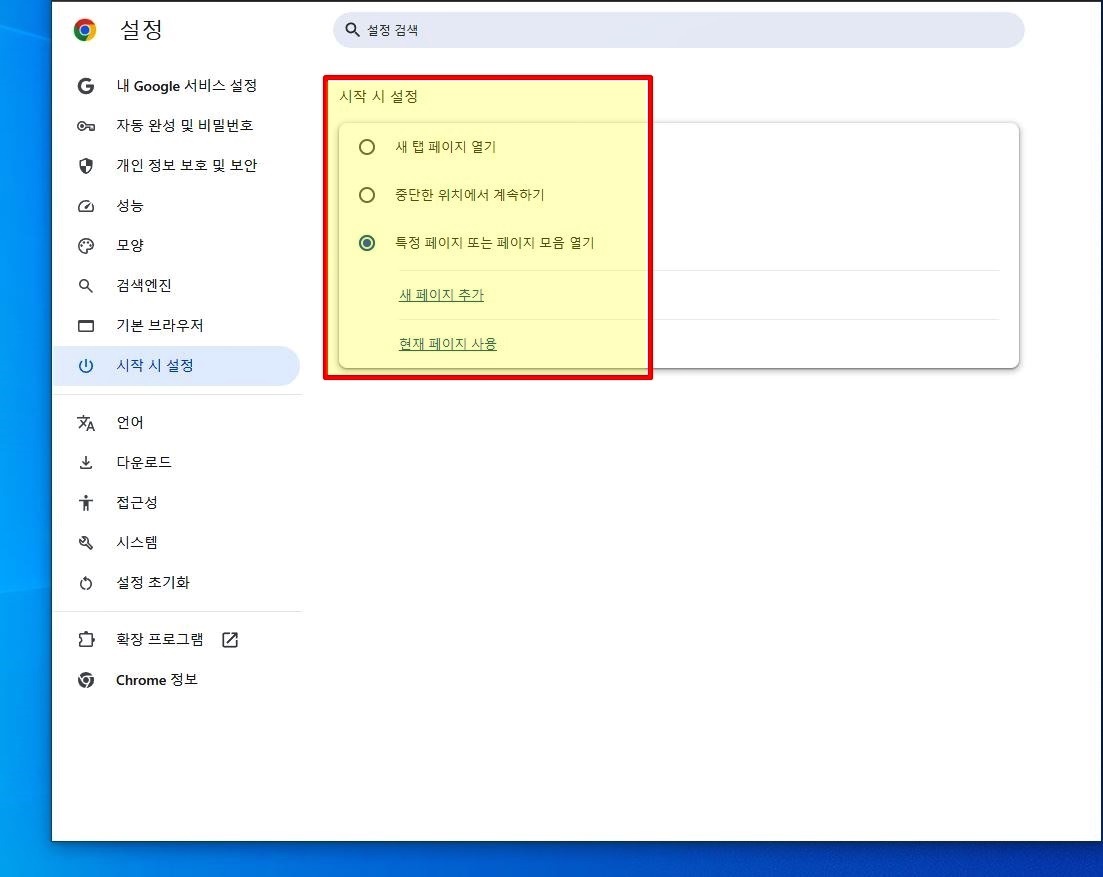This screenshot has height=877, width=1103.
Task: Select 새 탭 페이지 열기 radio button
Action: click(x=366, y=147)
